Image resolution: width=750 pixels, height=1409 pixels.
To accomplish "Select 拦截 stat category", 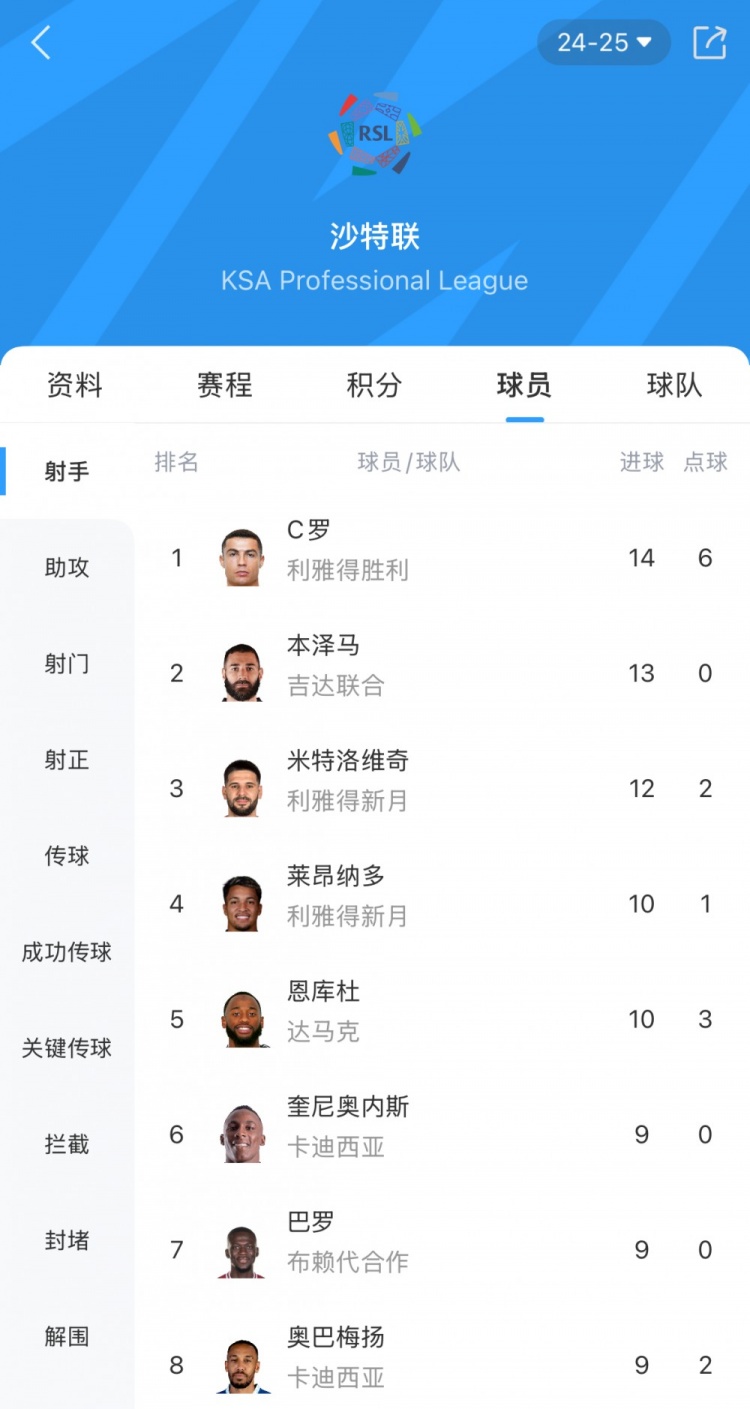I will pyautogui.click(x=67, y=1144).
